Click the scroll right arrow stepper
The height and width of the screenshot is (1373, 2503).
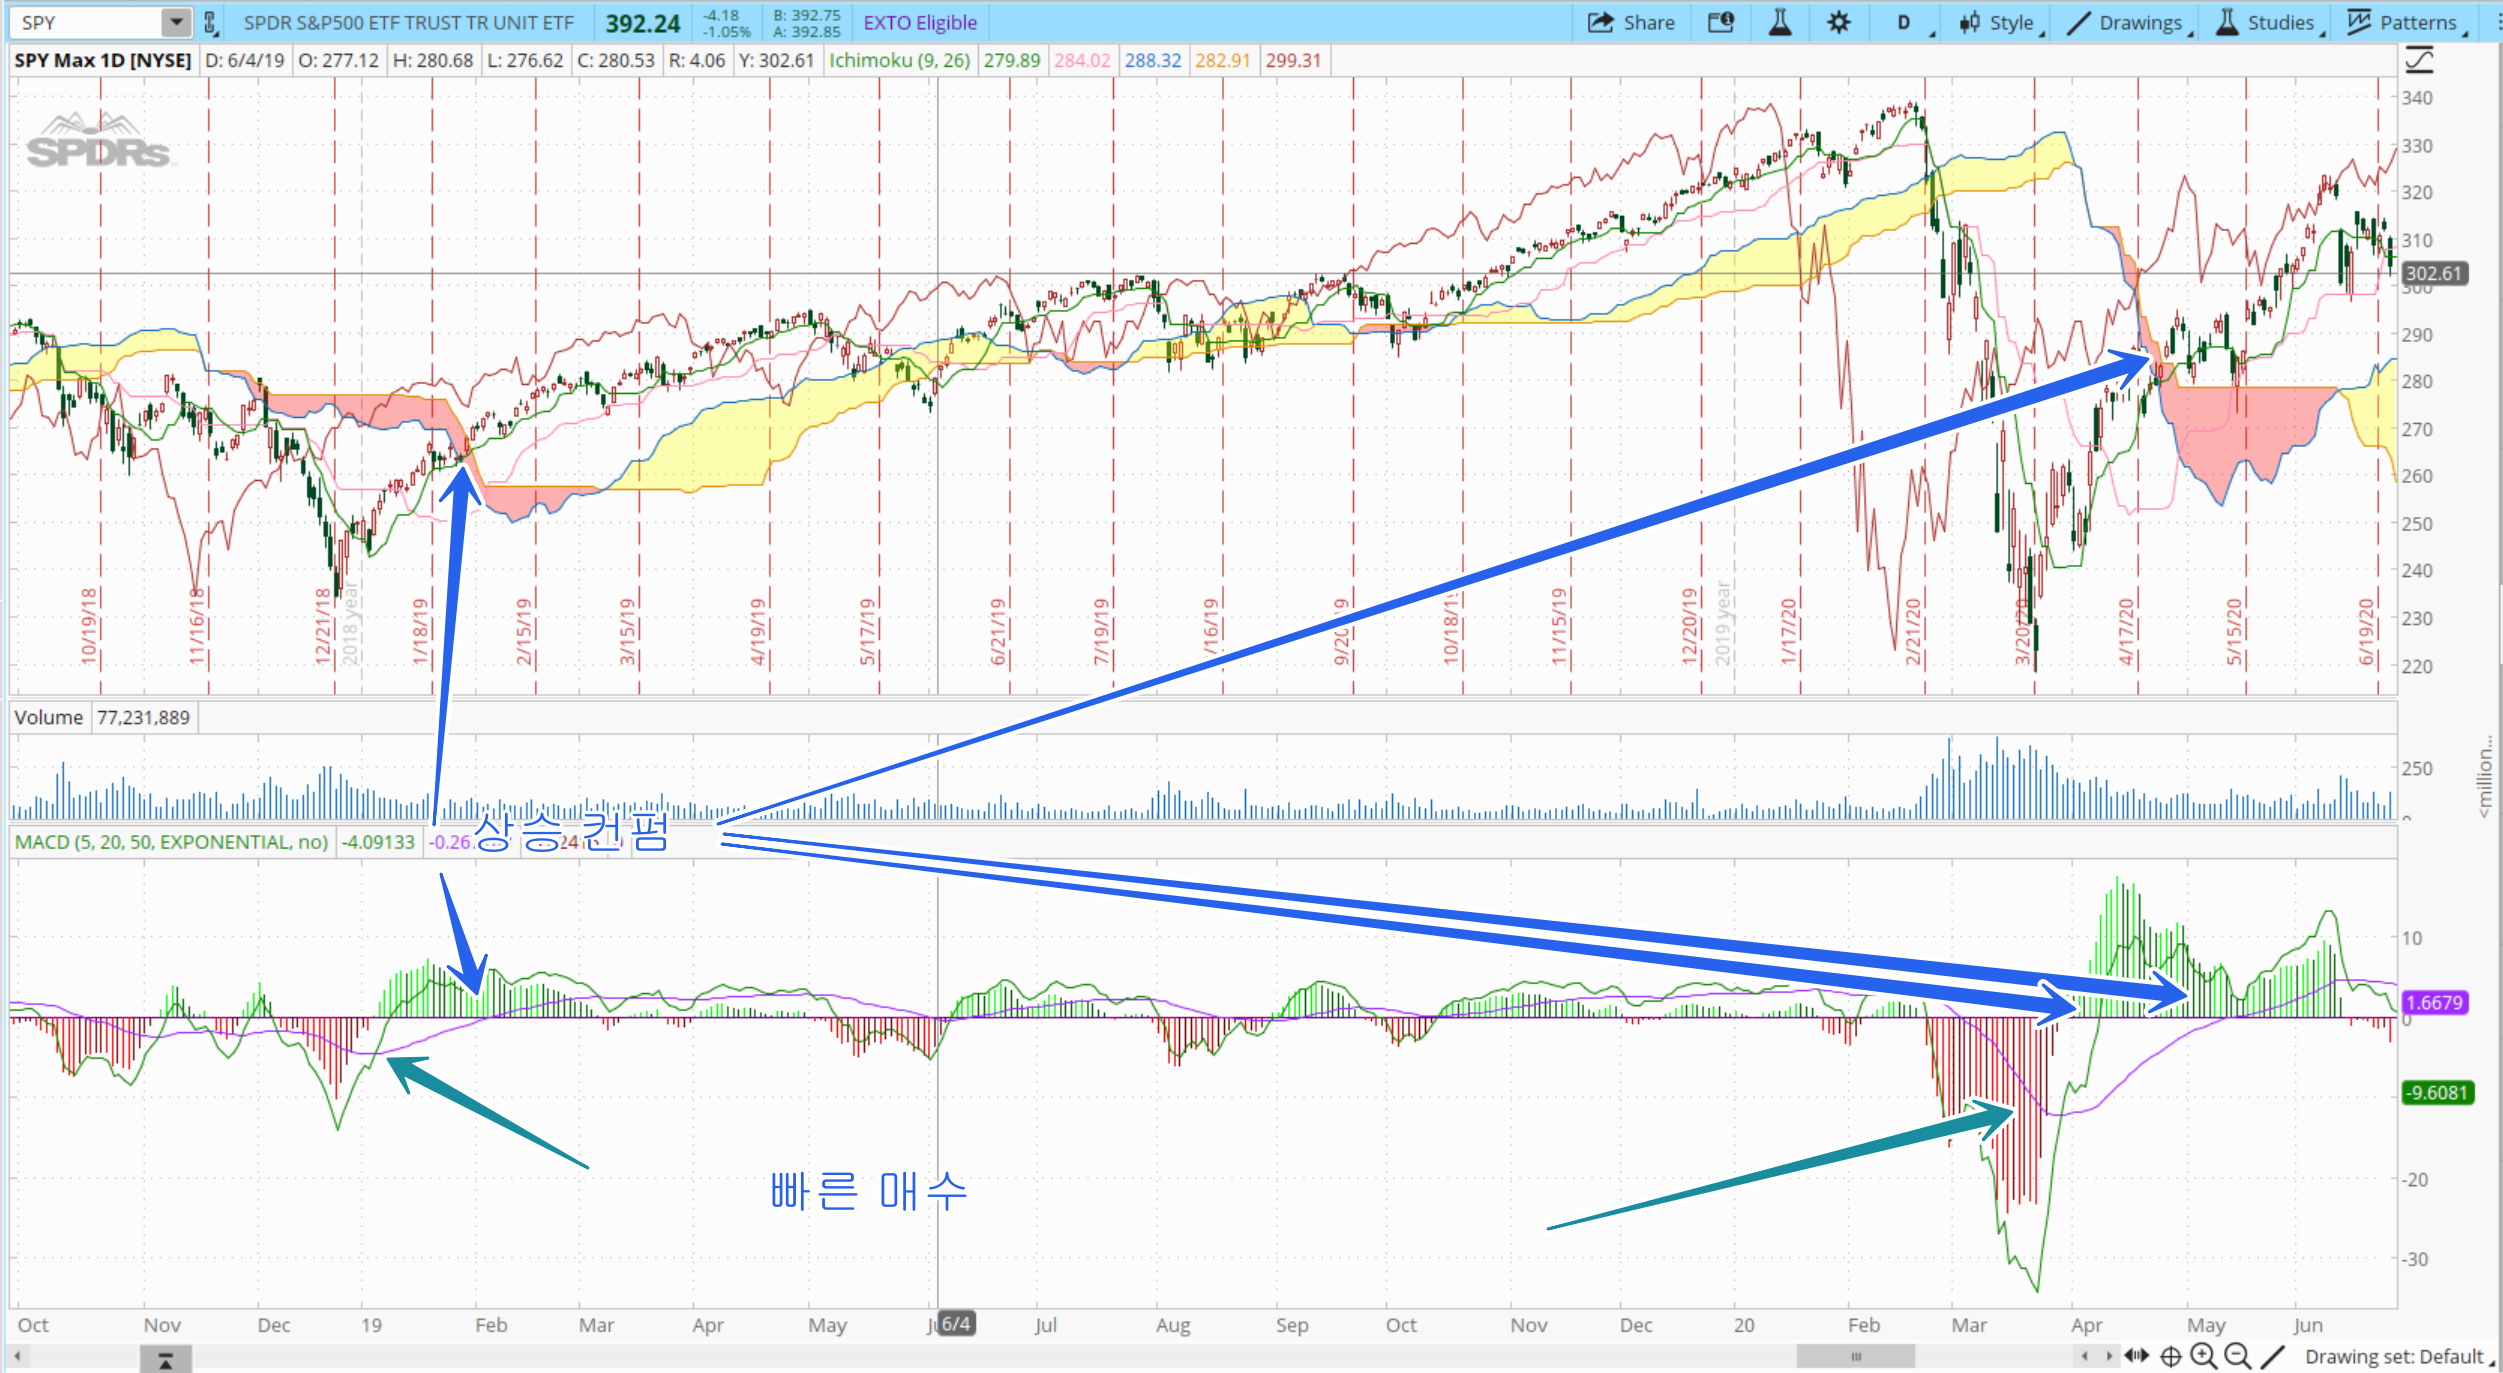pyautogui.click(x=2109, y=1356)
